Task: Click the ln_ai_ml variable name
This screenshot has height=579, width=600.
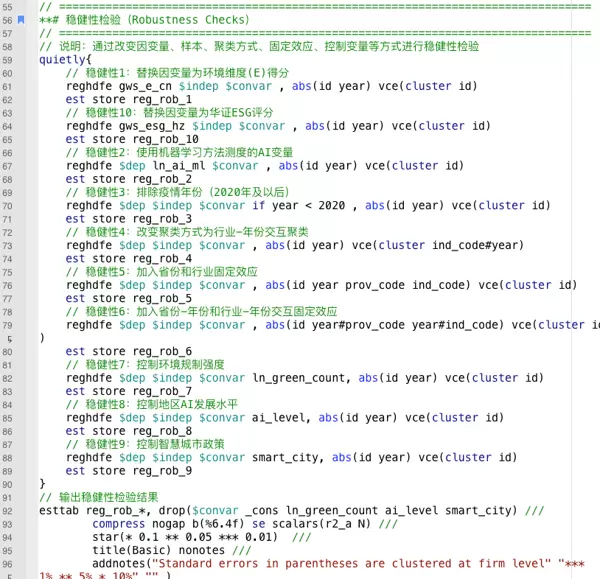Action: tap(188, 166)
